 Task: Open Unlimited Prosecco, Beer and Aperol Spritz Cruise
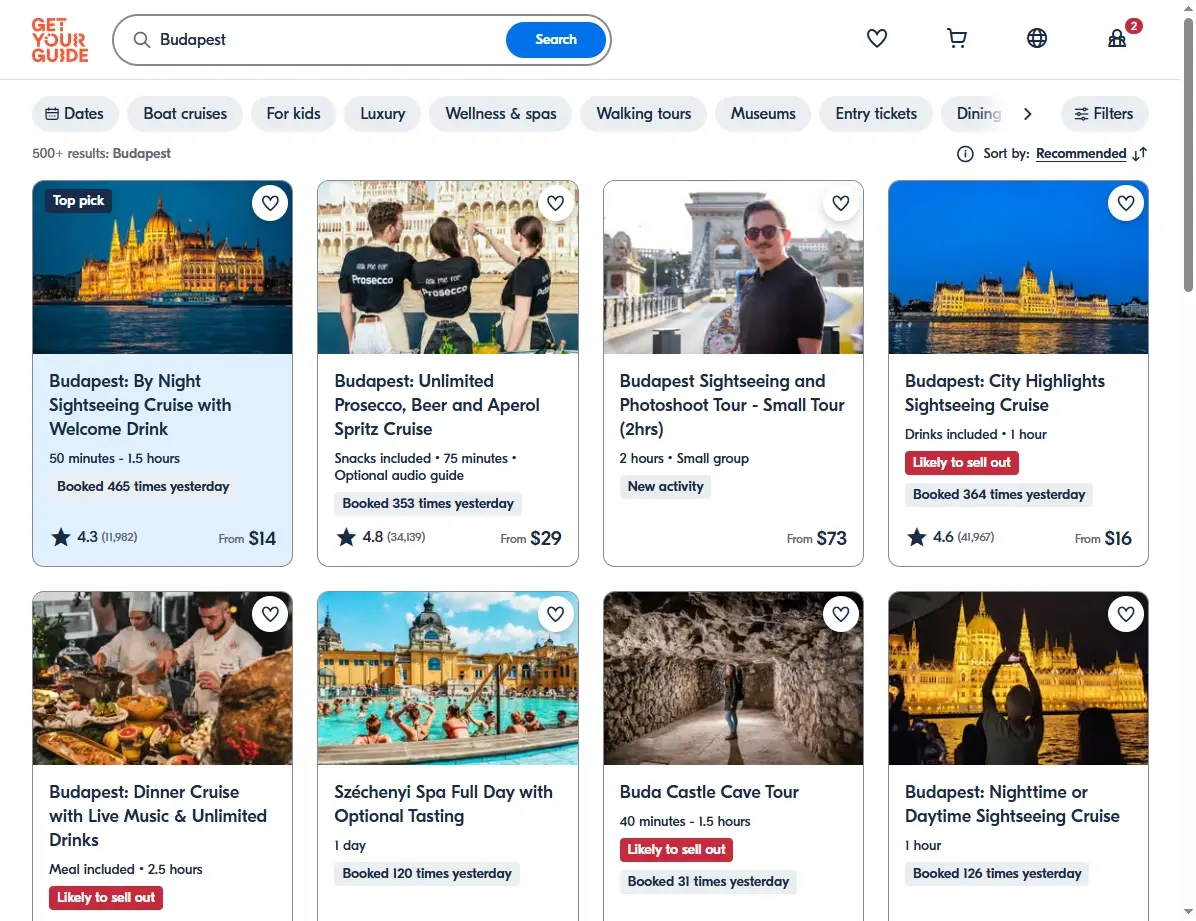click(x=437, y=405)
